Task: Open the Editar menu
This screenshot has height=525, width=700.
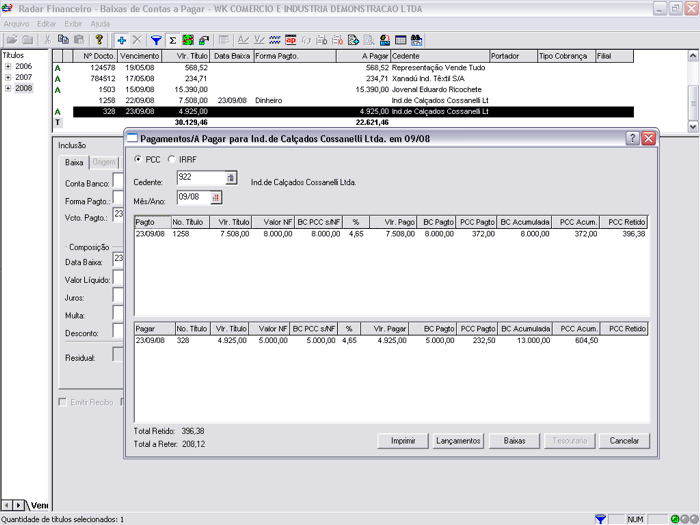Action: click(x=46, y=23)
